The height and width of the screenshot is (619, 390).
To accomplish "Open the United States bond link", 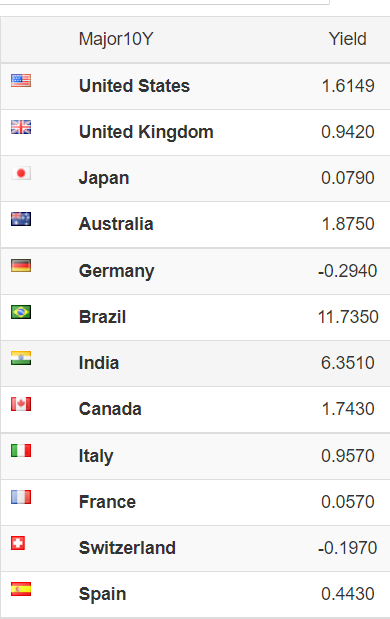I will click(134, 86).
